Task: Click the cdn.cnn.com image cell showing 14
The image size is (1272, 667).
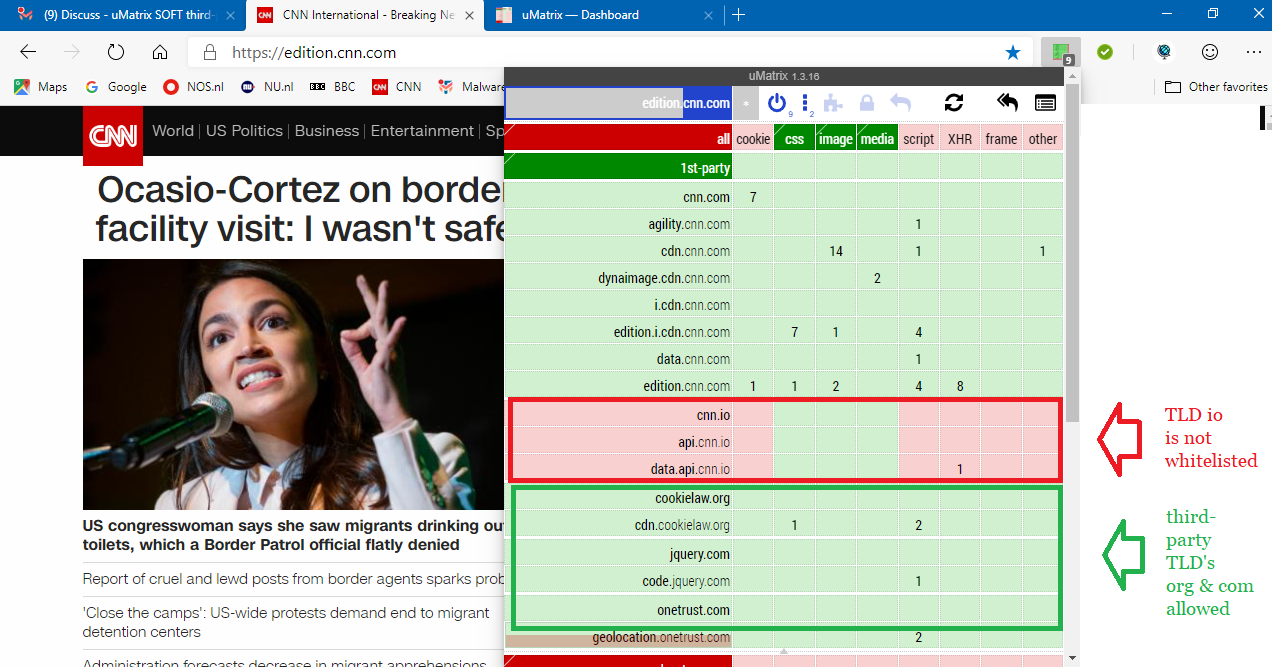Action: click(835, 251)
